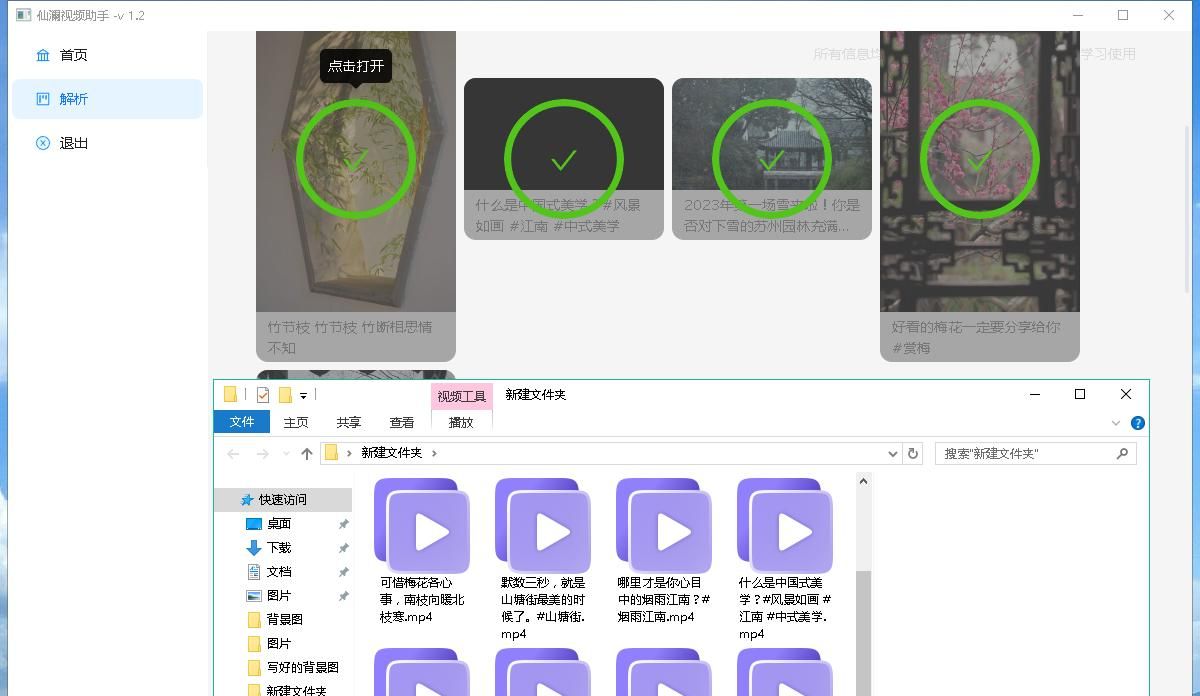Select 解析 in the app sidebar

(x=107, y=99)
